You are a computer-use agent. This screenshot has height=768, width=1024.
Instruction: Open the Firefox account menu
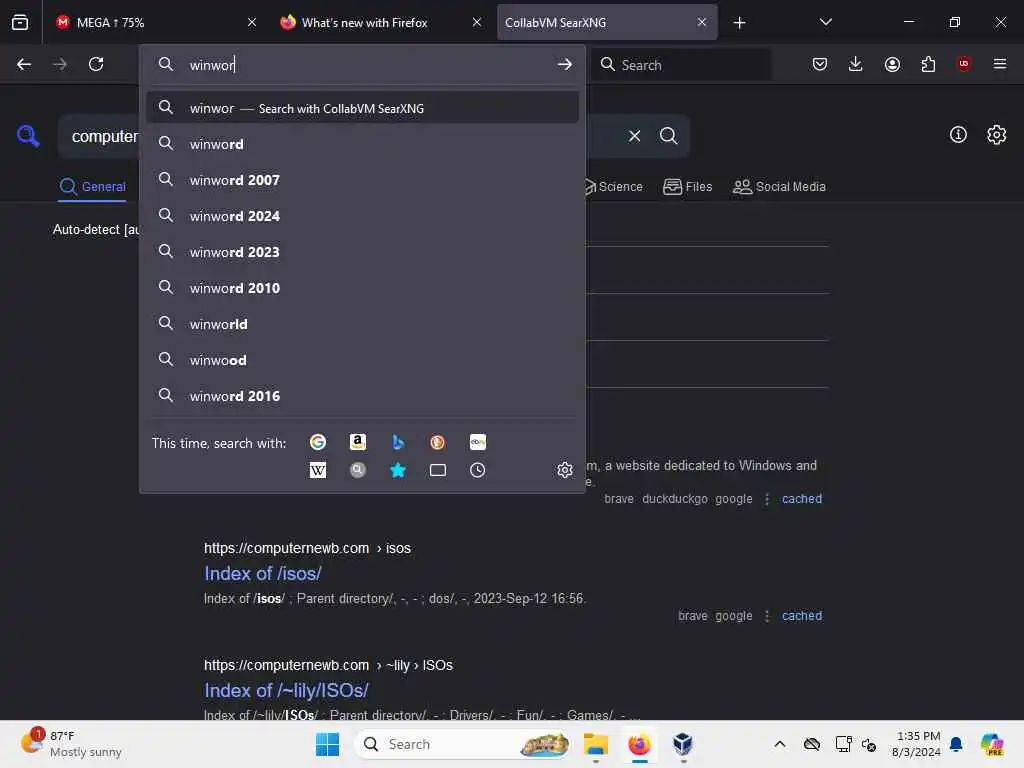click(892, 64)
